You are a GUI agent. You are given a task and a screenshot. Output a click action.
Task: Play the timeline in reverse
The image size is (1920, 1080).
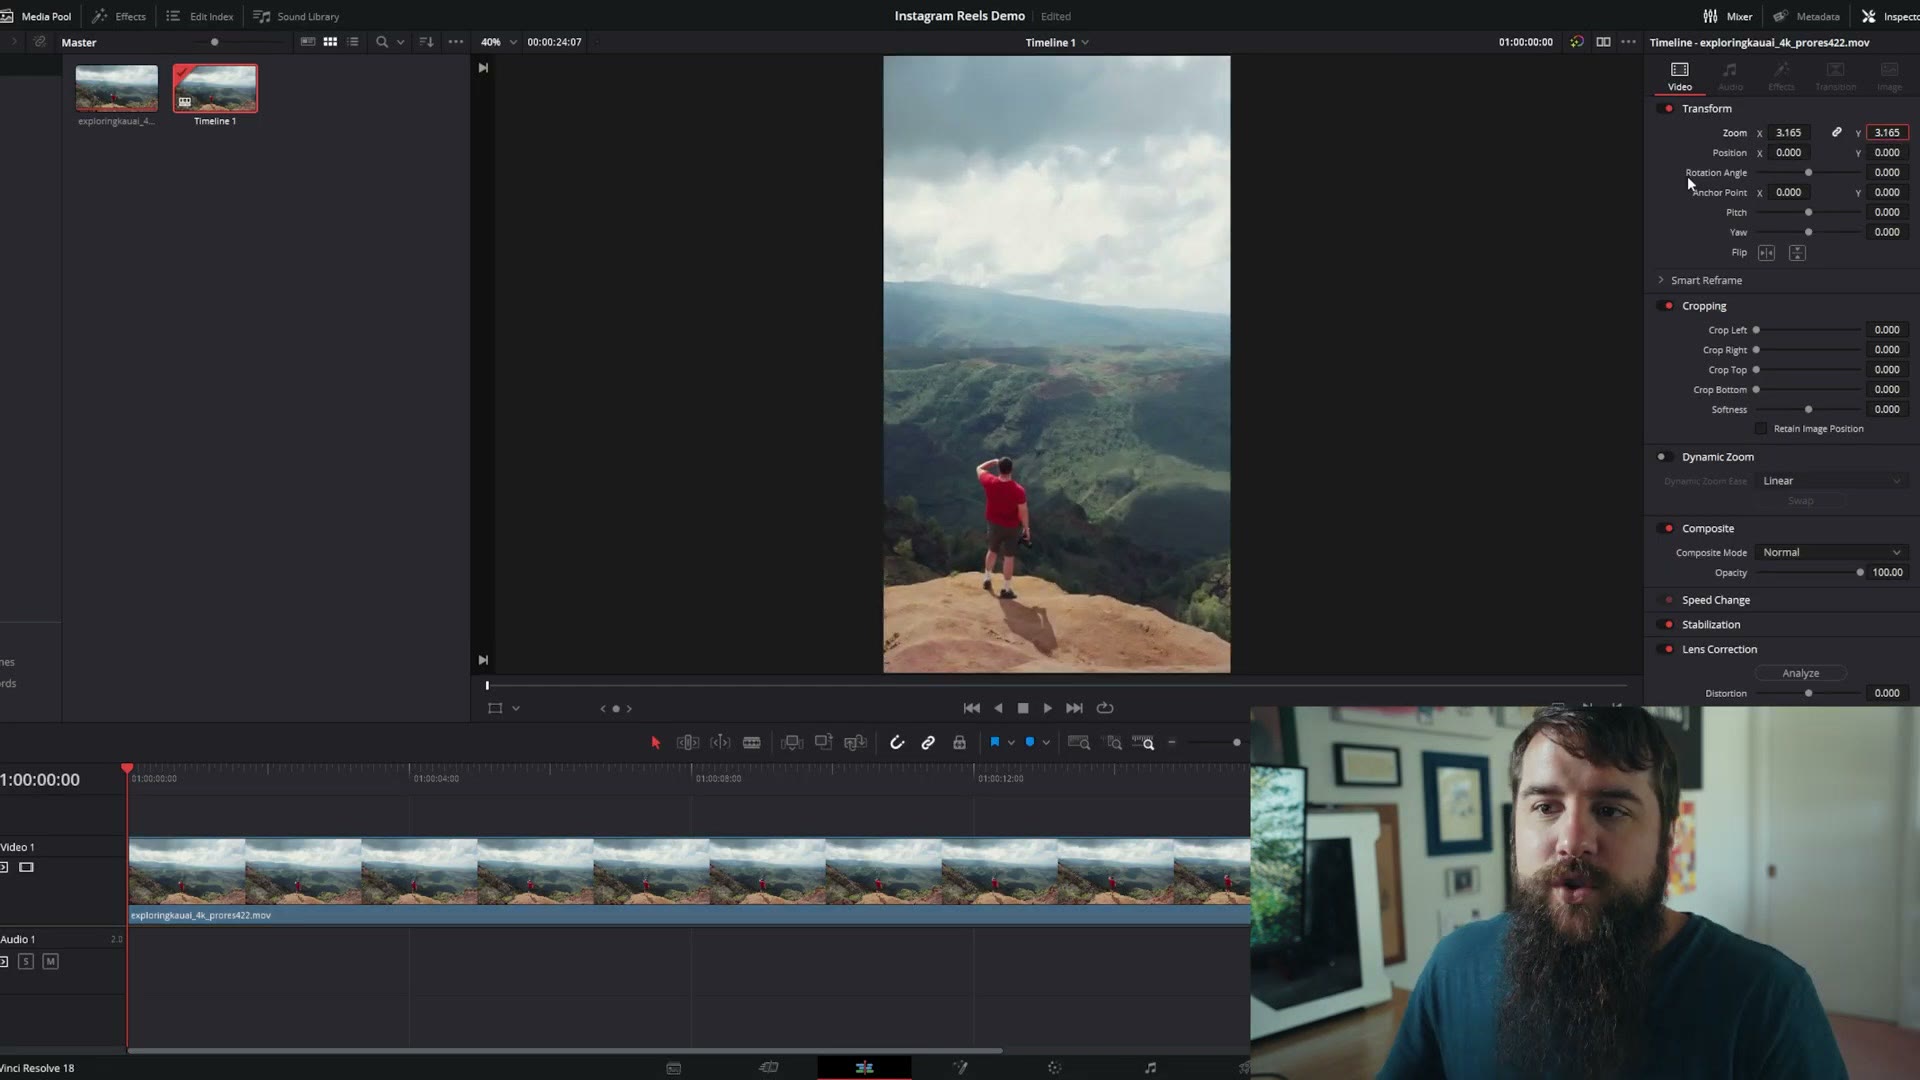(x=998, y=708)
